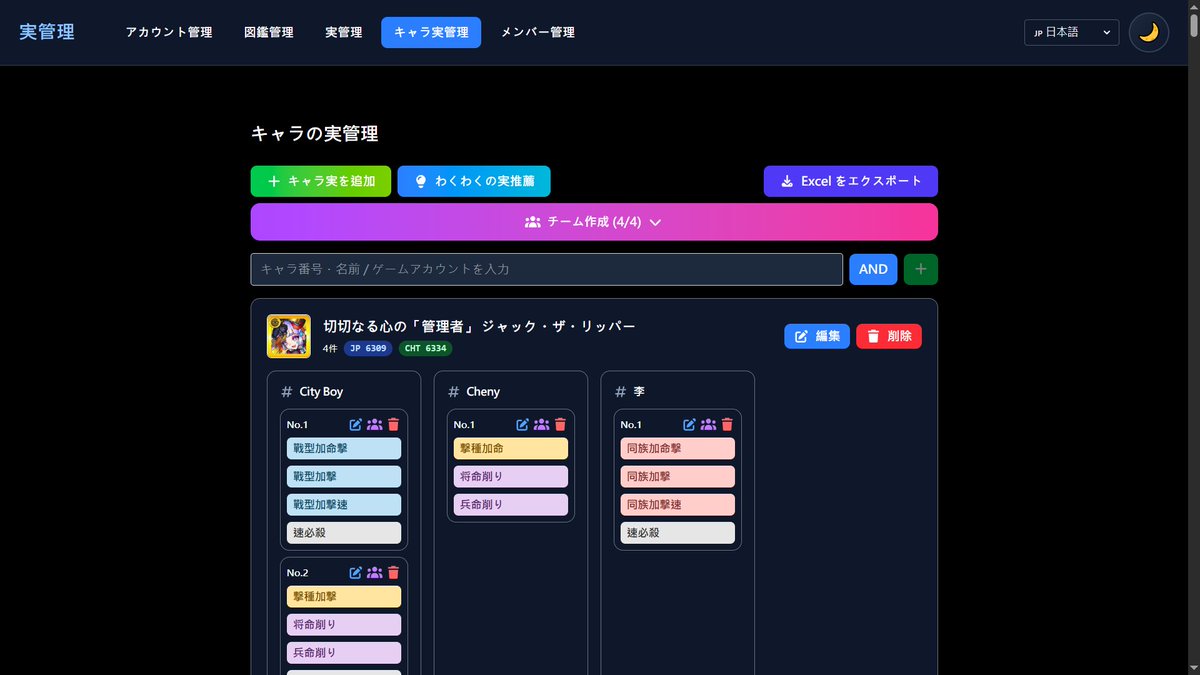The width and height of the screenshot is (1200, 675).
Task: Focus the キャラ番号 search field
Action: [x=547, y=269]
